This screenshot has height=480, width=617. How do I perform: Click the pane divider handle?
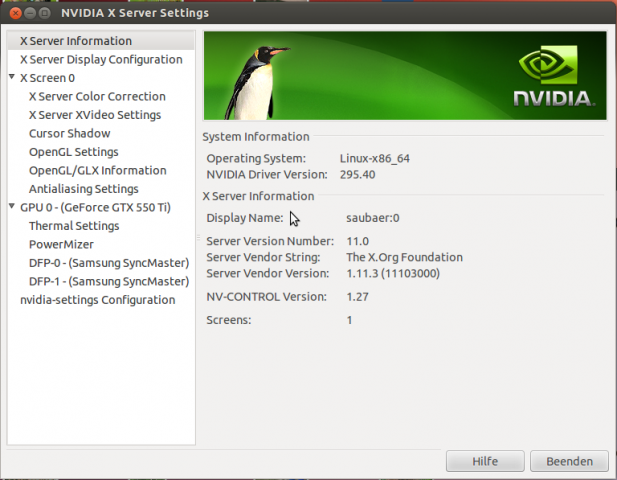(x=198, y=238)
